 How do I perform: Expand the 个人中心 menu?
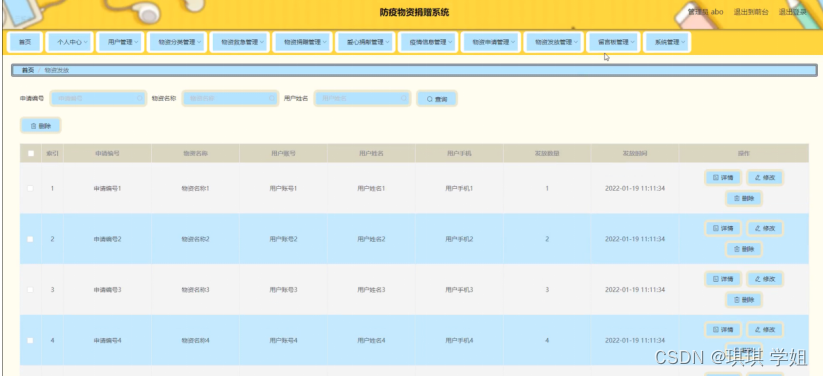[69, 43]
